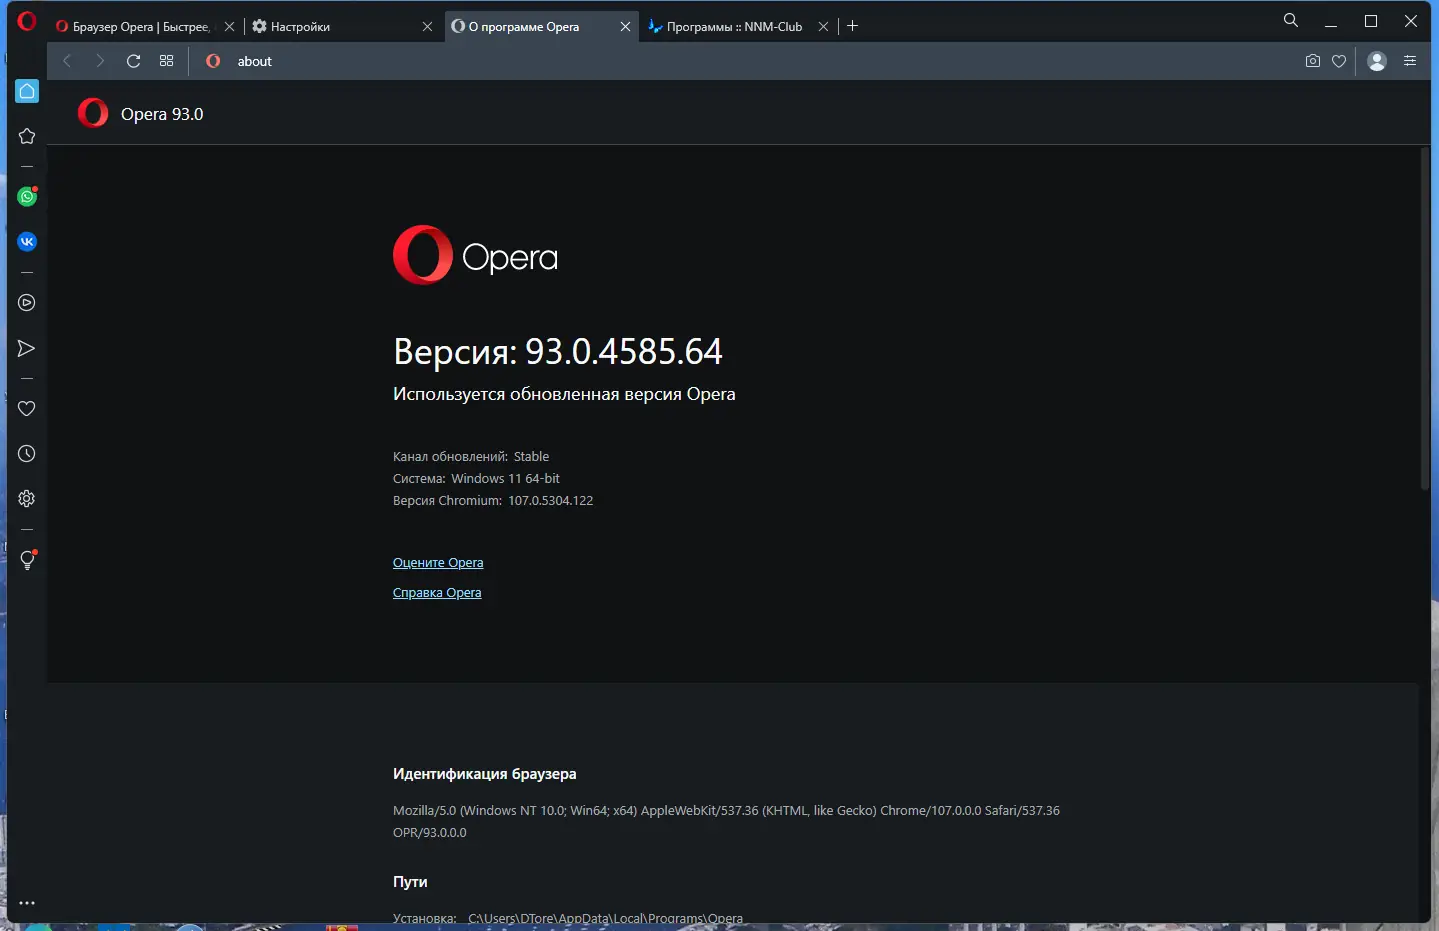The height and width of the screenshot is (931, 1439).
Task: Open the tab search magnifier icon
Action: pyautogui.click(x=1291, y=20)
